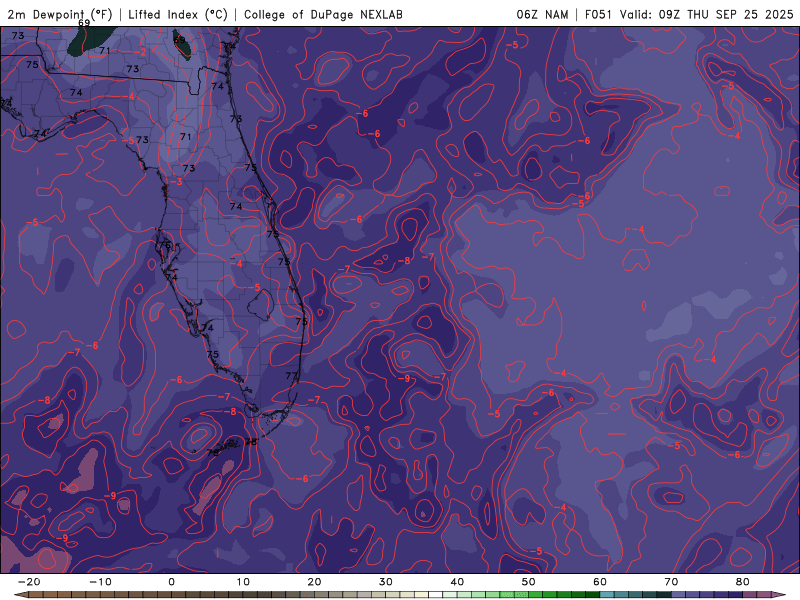Click the 'College of DuPage NEXLAB' label
The image size is (800, 600).
click(323, 14)
